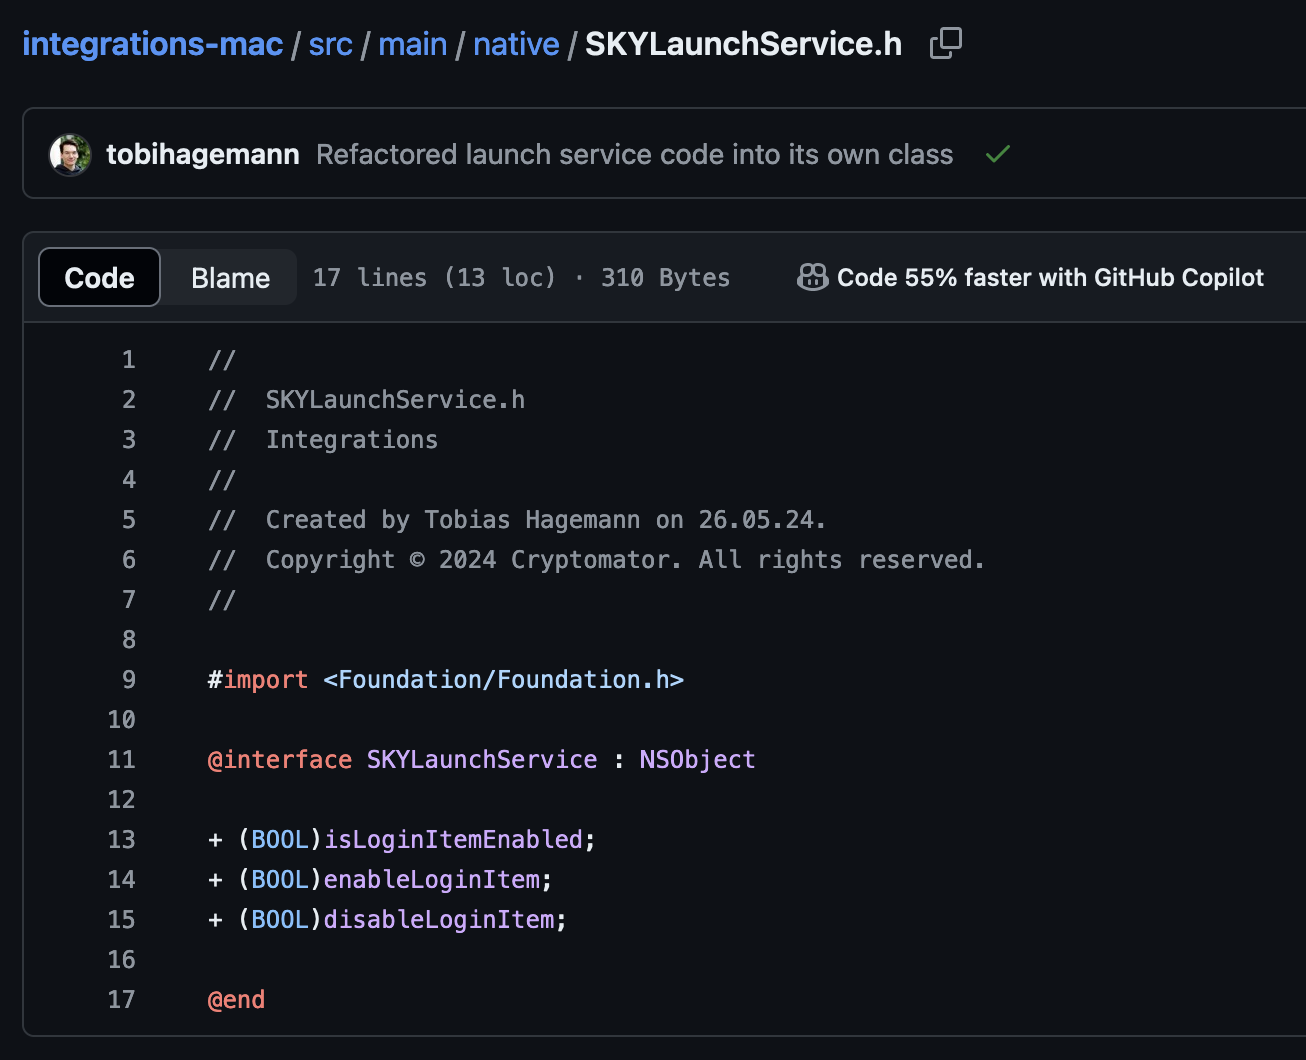
Task: Select line number 5
Action: pos(128,519)
